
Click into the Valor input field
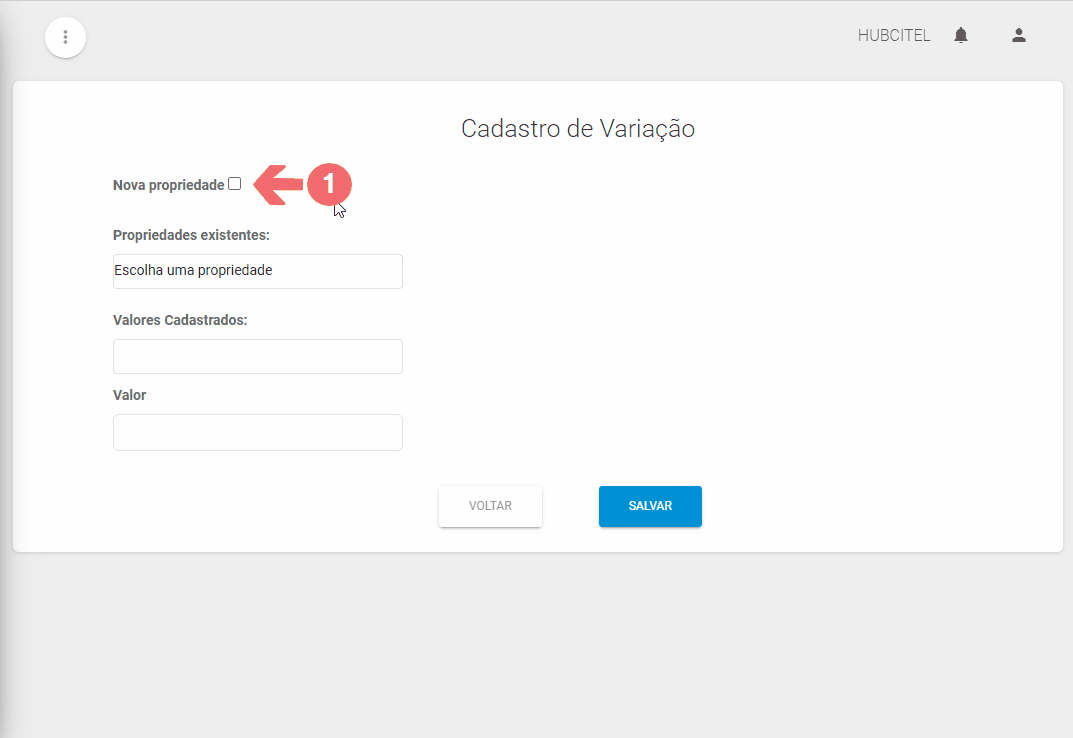pos(257,432)
